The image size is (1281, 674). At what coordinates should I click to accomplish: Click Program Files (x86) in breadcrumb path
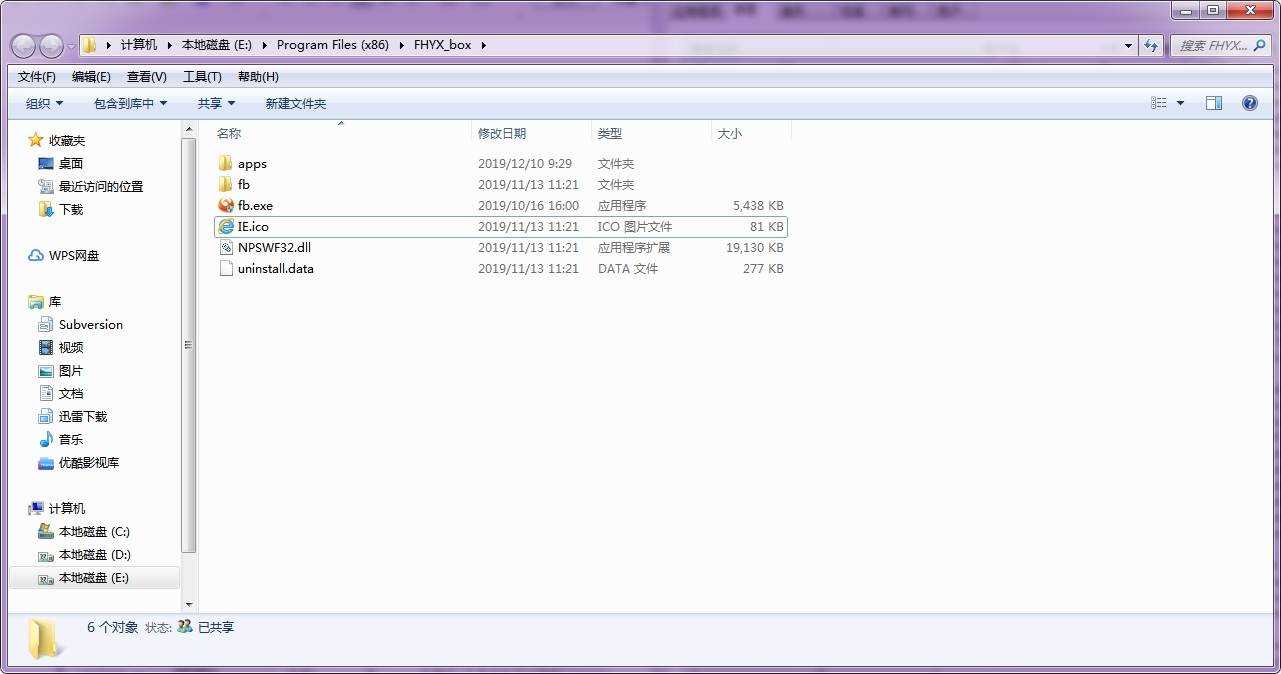coord(332,45)
